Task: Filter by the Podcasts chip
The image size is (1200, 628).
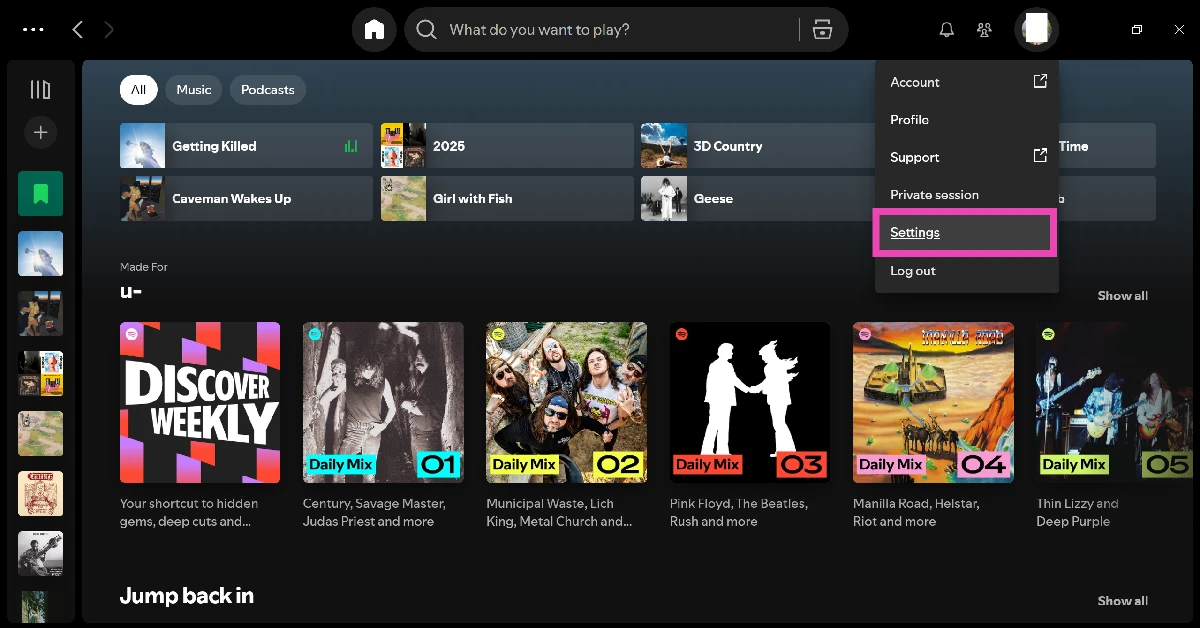Action: [267, 90]
